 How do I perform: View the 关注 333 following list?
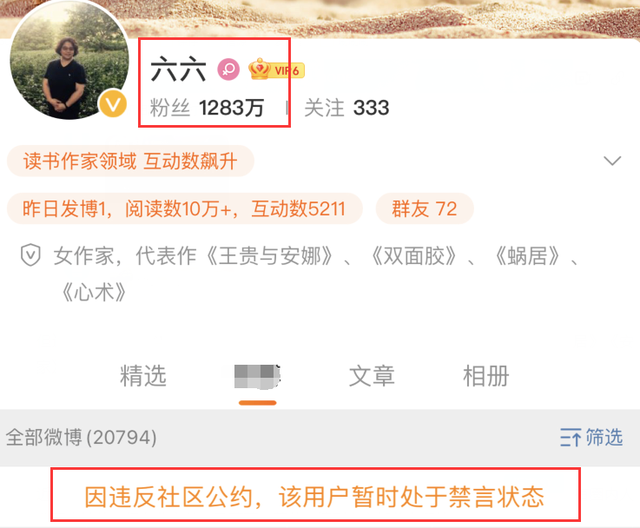click(x=347, y=108)
